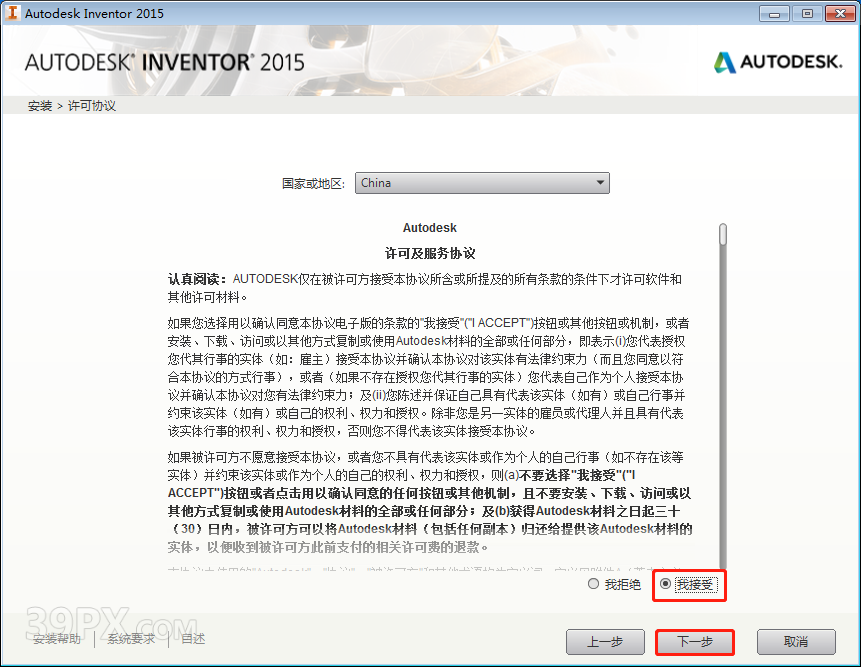Click the dropdown arrow on the country selector
The image size is (861, 667).
600,183
